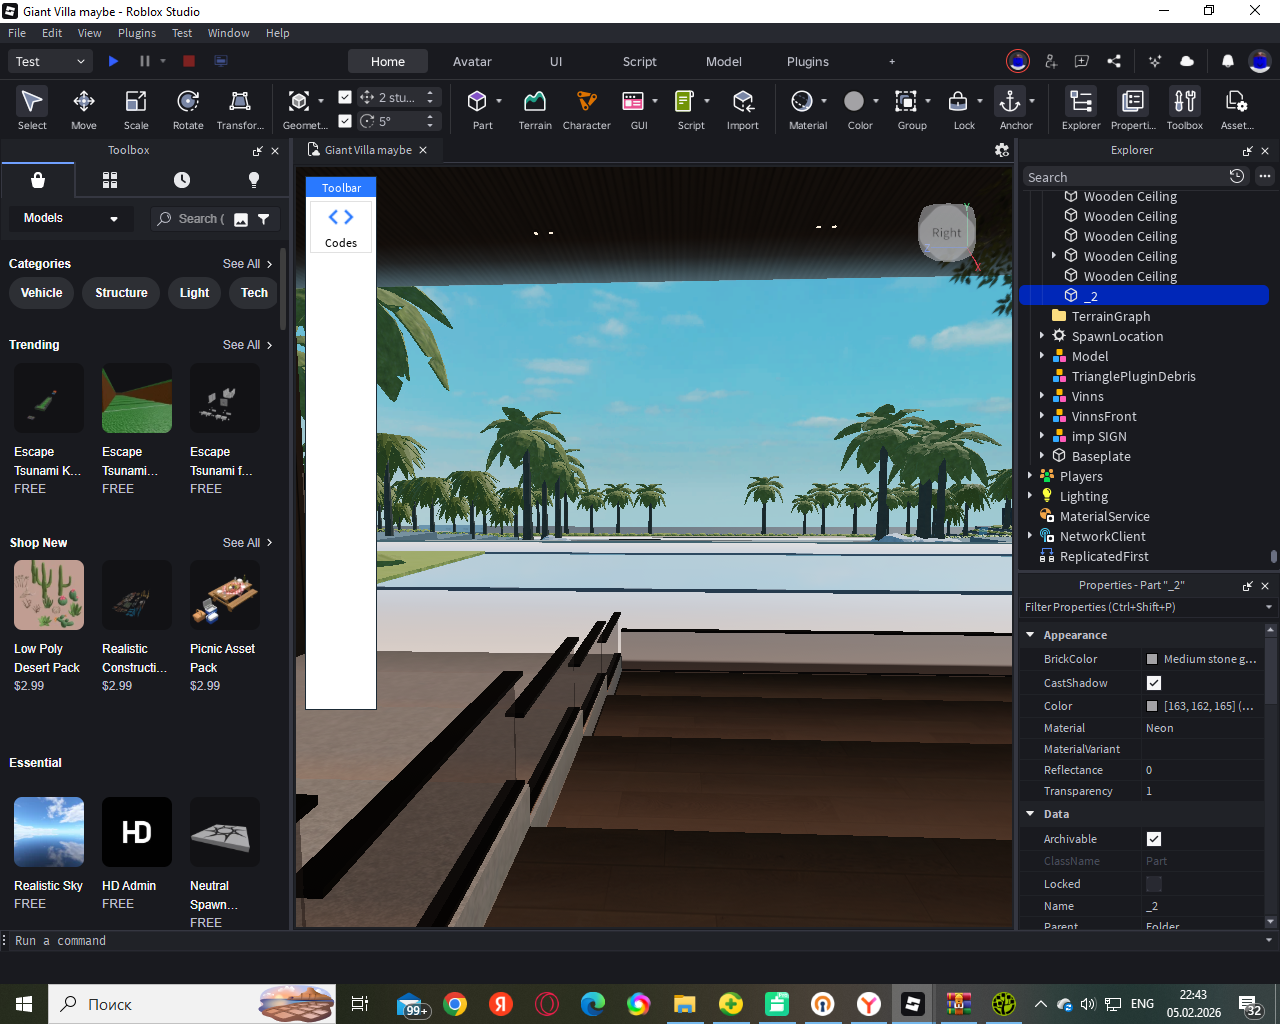See all Shop New assets
This screenshot has height=1024, width=1280.
(247, 543)
